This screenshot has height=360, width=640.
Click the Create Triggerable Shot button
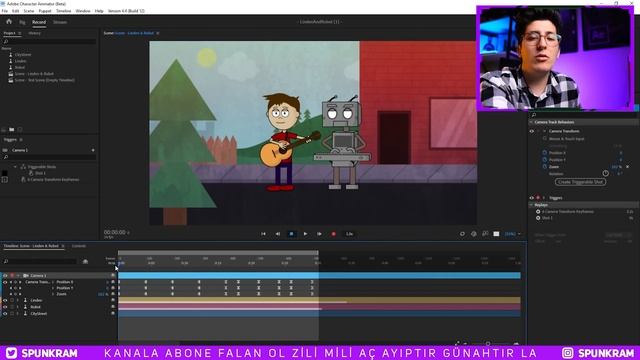580,182
